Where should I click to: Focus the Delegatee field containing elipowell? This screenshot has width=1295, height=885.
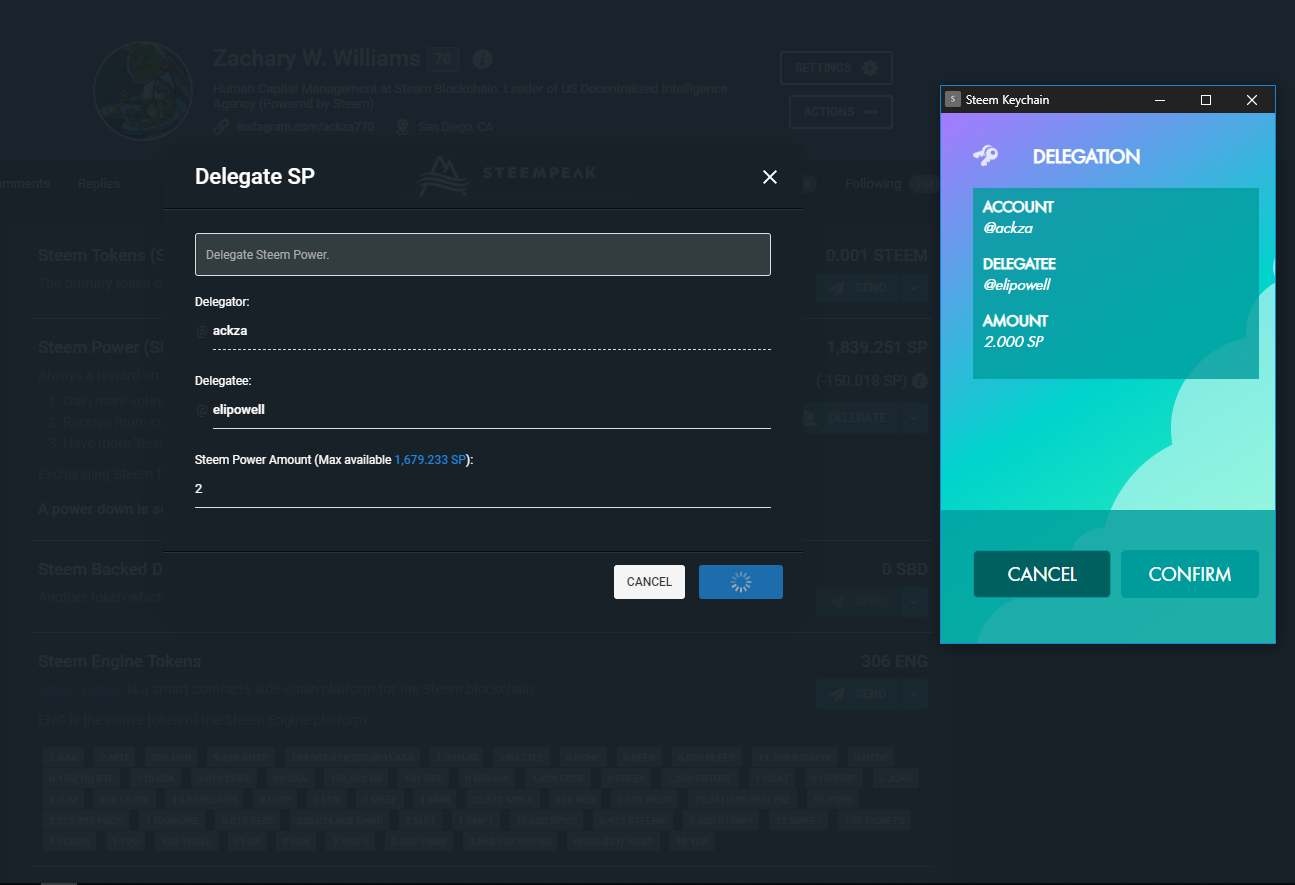point(490,410)
